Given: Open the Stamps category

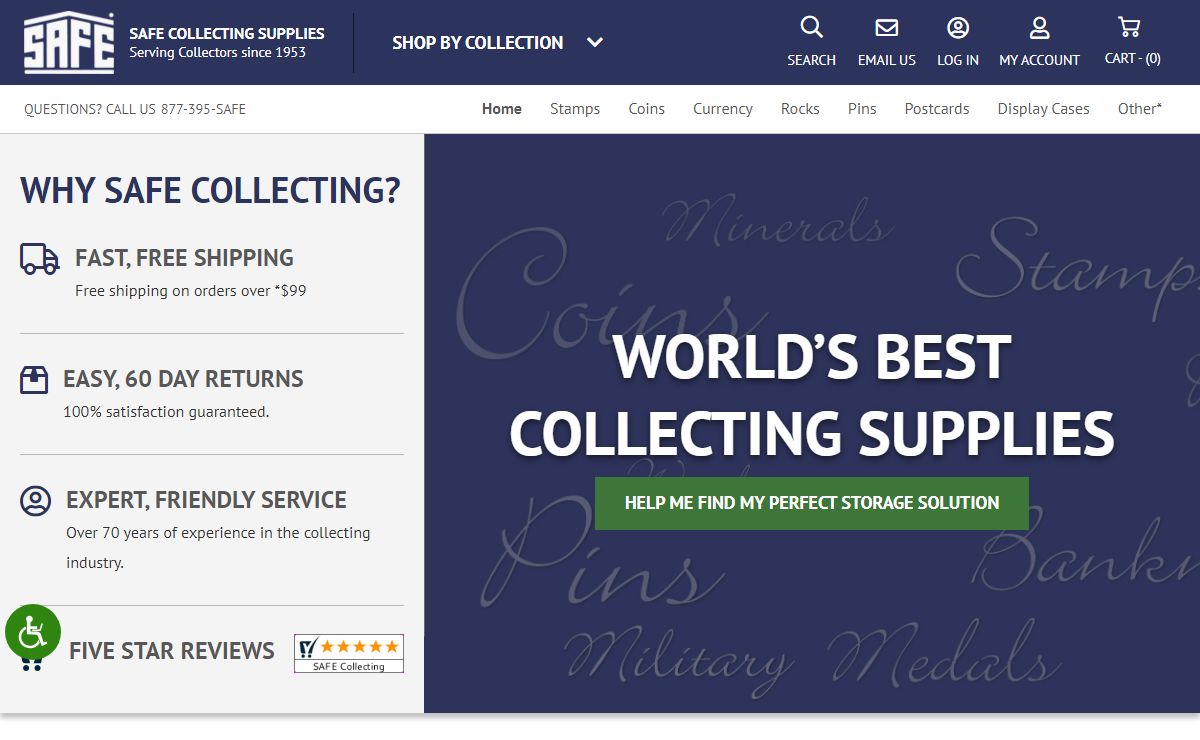Looking at the screenshot, I should [x=575, y=109].
